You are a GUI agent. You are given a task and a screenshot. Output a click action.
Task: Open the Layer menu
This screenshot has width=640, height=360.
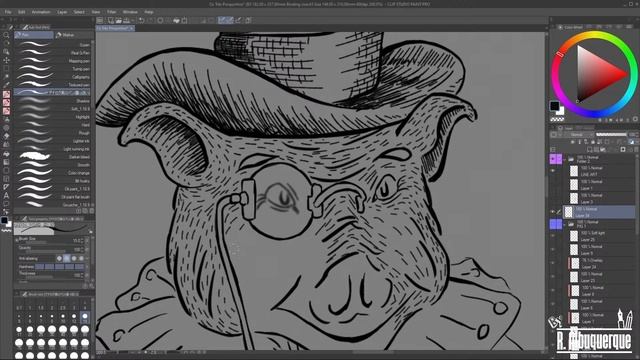point(62,12)
